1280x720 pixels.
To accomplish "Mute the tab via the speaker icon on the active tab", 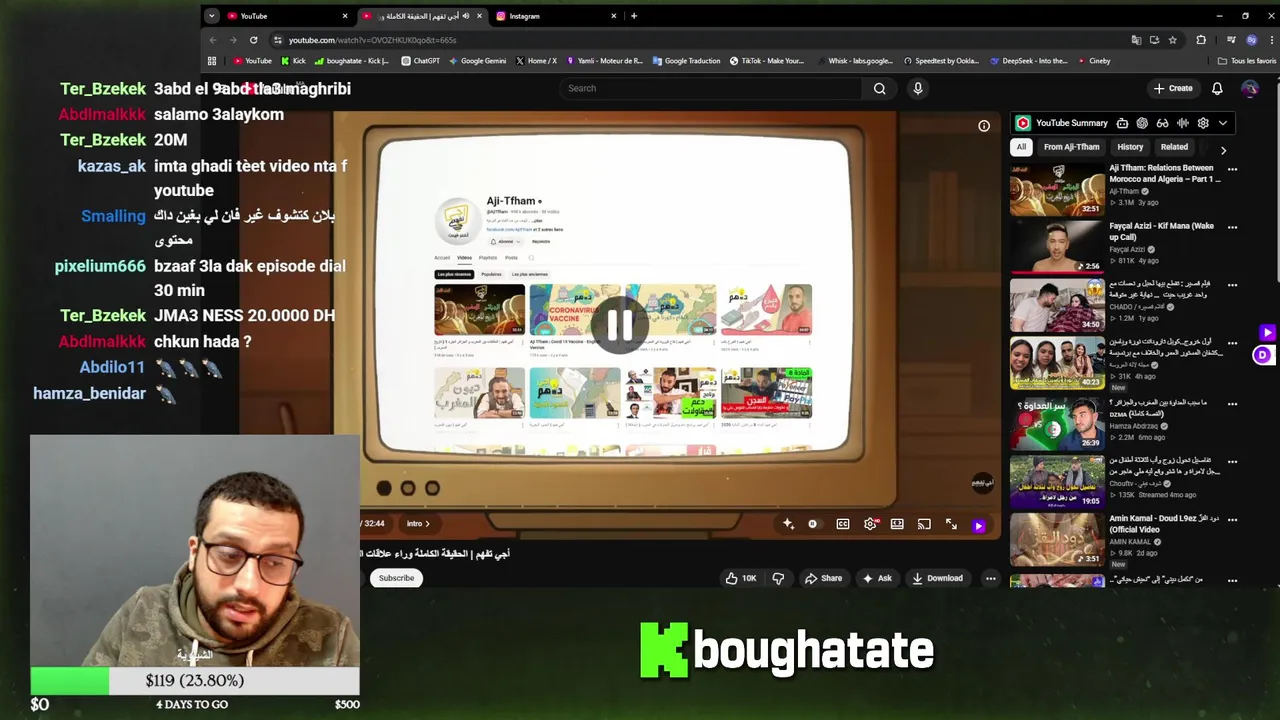I will point(465,16).
